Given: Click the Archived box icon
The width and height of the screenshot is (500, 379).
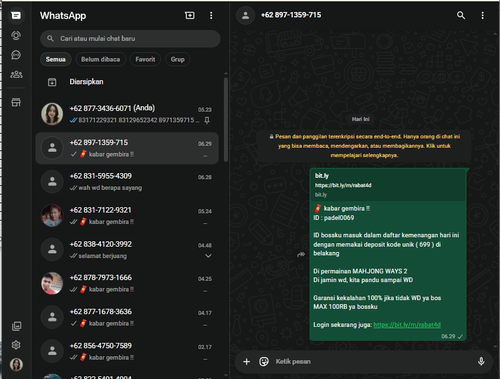Looking at the screenshot, I should 52,82.
